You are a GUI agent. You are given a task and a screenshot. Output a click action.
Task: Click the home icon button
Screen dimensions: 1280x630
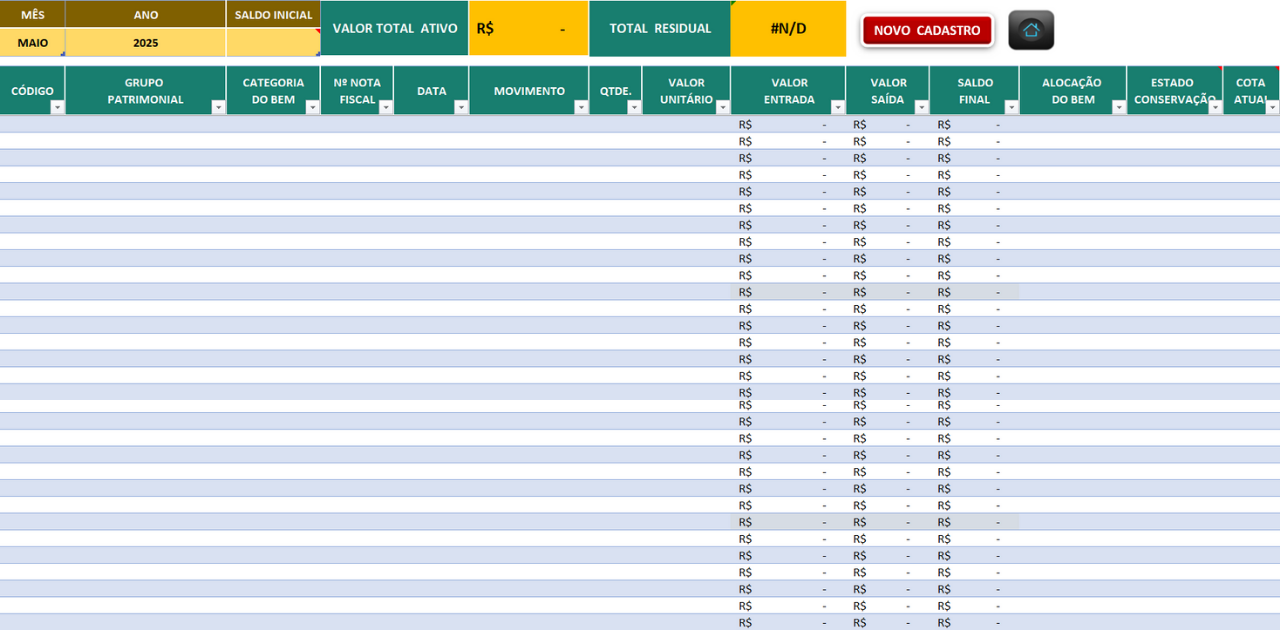pyautogui.click(x=1031, y=30)
